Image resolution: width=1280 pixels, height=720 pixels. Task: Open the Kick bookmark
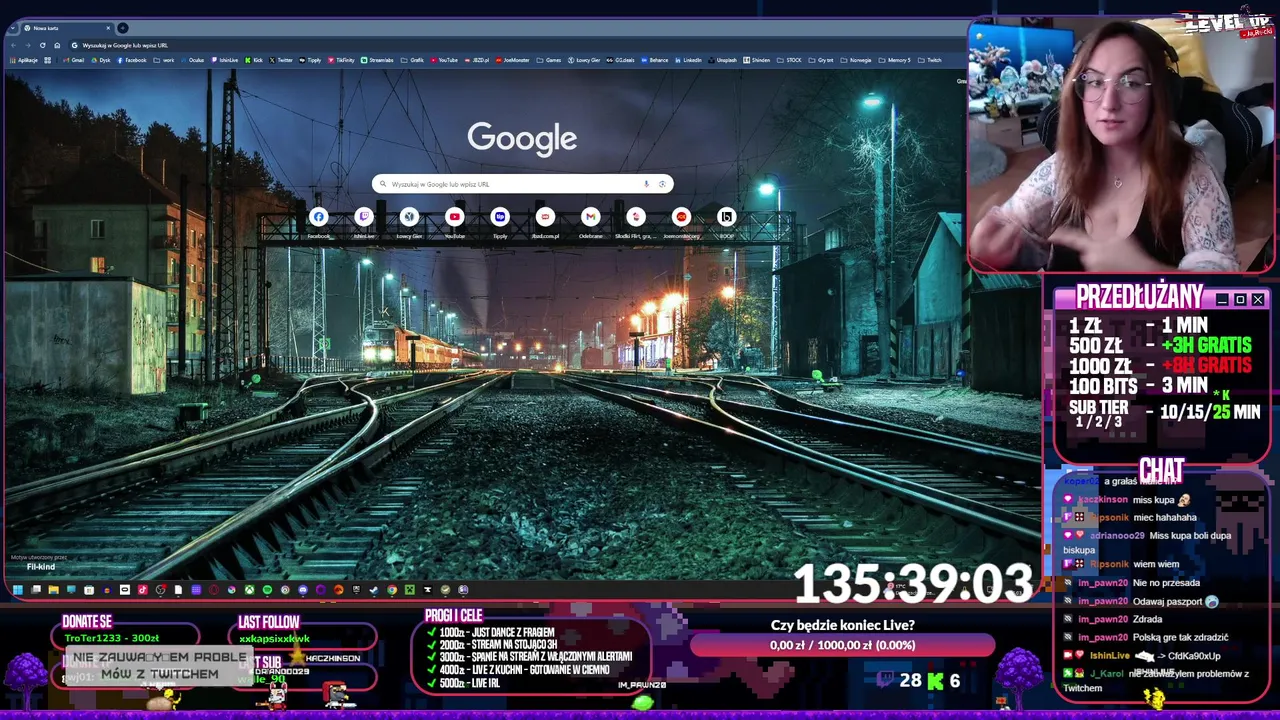click(x=254, y=60)
